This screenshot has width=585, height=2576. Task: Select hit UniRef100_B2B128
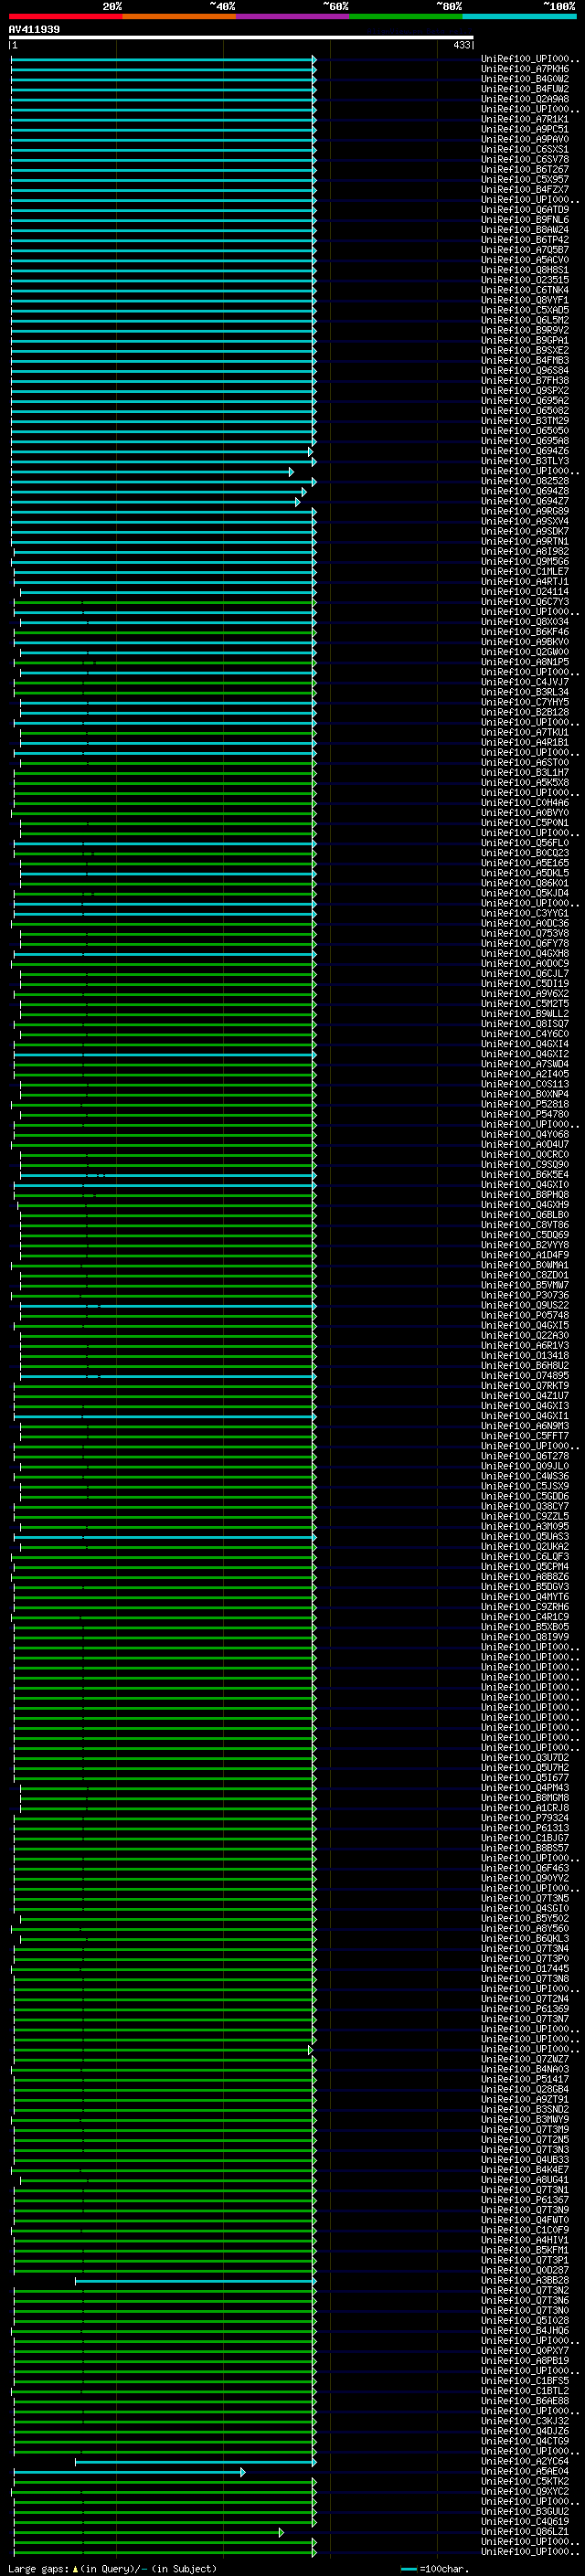525,712
